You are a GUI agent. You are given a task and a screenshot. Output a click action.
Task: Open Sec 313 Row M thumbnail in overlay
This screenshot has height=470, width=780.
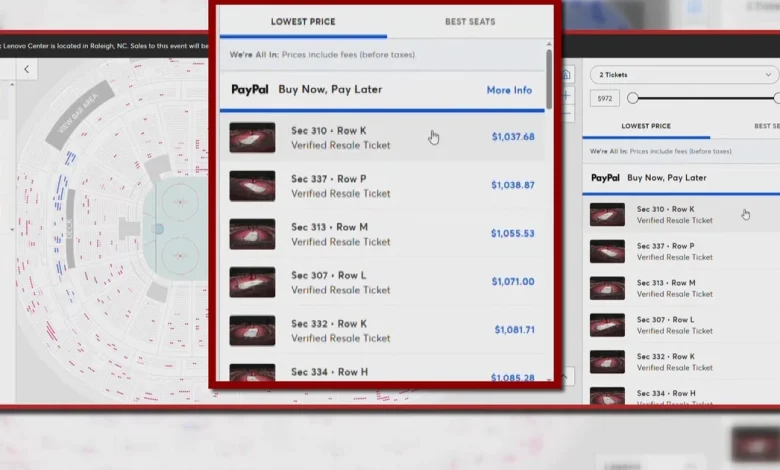coord(252,234)
